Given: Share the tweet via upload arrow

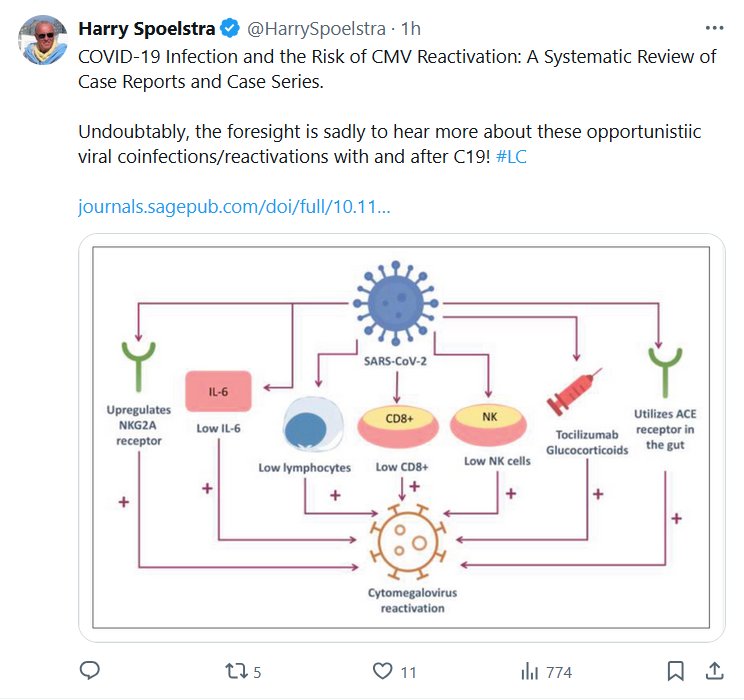Looking at the screenshot, I should (714, 670).
